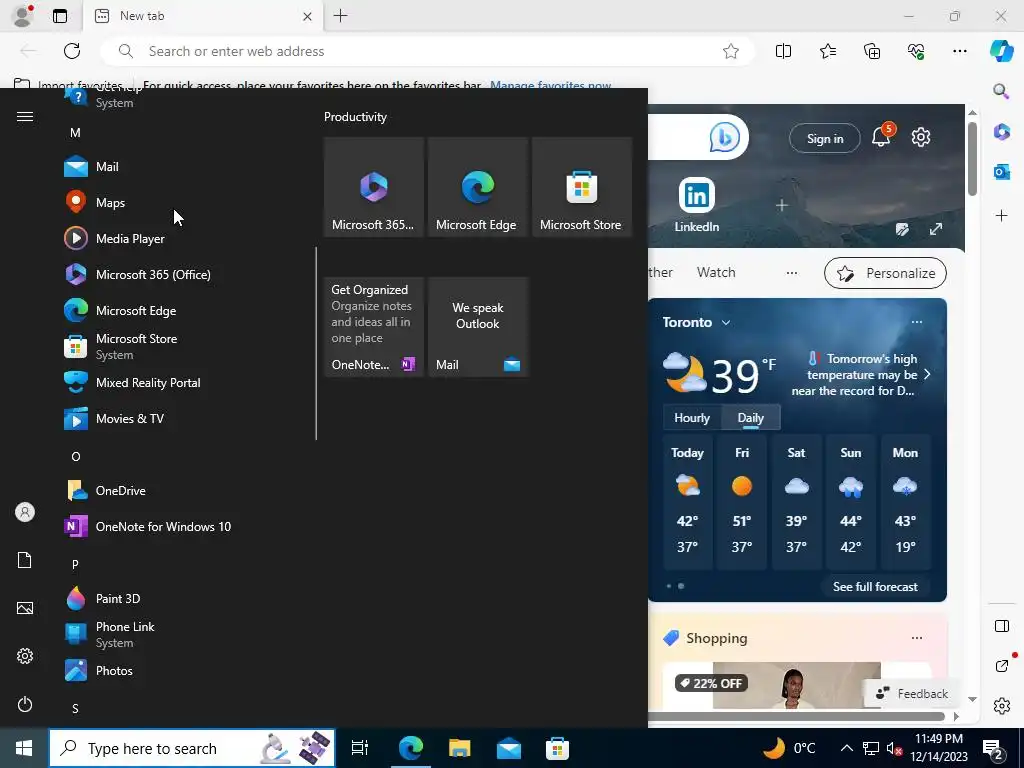
Task: Open notifications bell with 5 alerts
Action: click(x=882, y=136)
